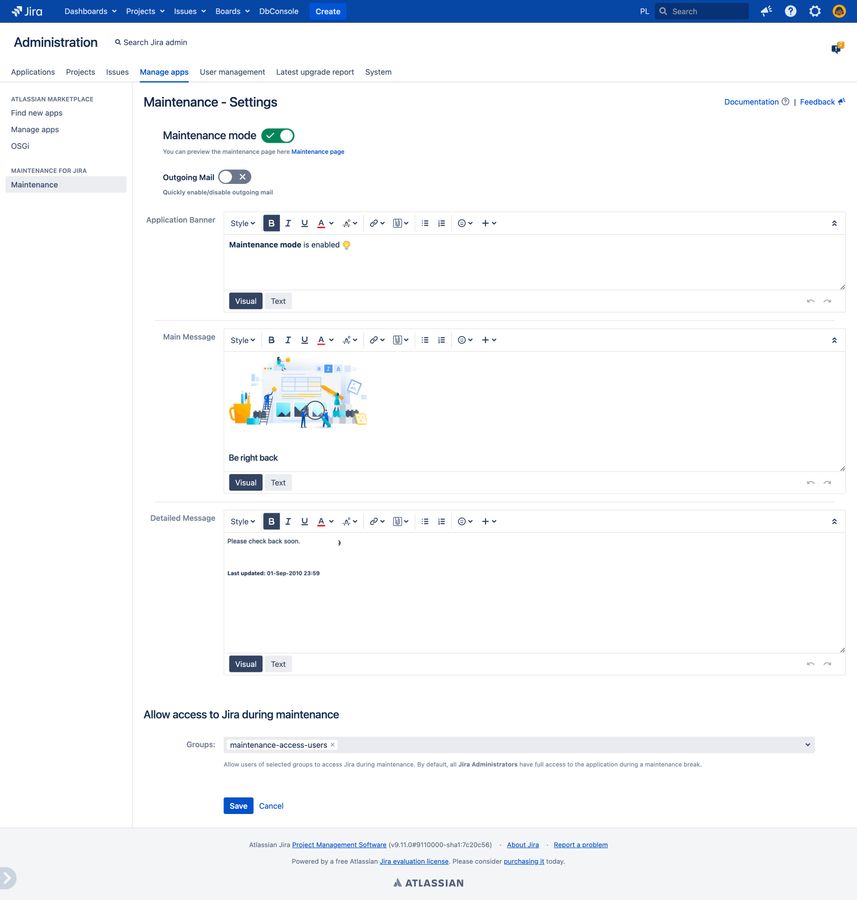Viewport: 857px width, 900px height.
Task: Apply italic in Application Banner editor
Action: click(x=288, y=223)
